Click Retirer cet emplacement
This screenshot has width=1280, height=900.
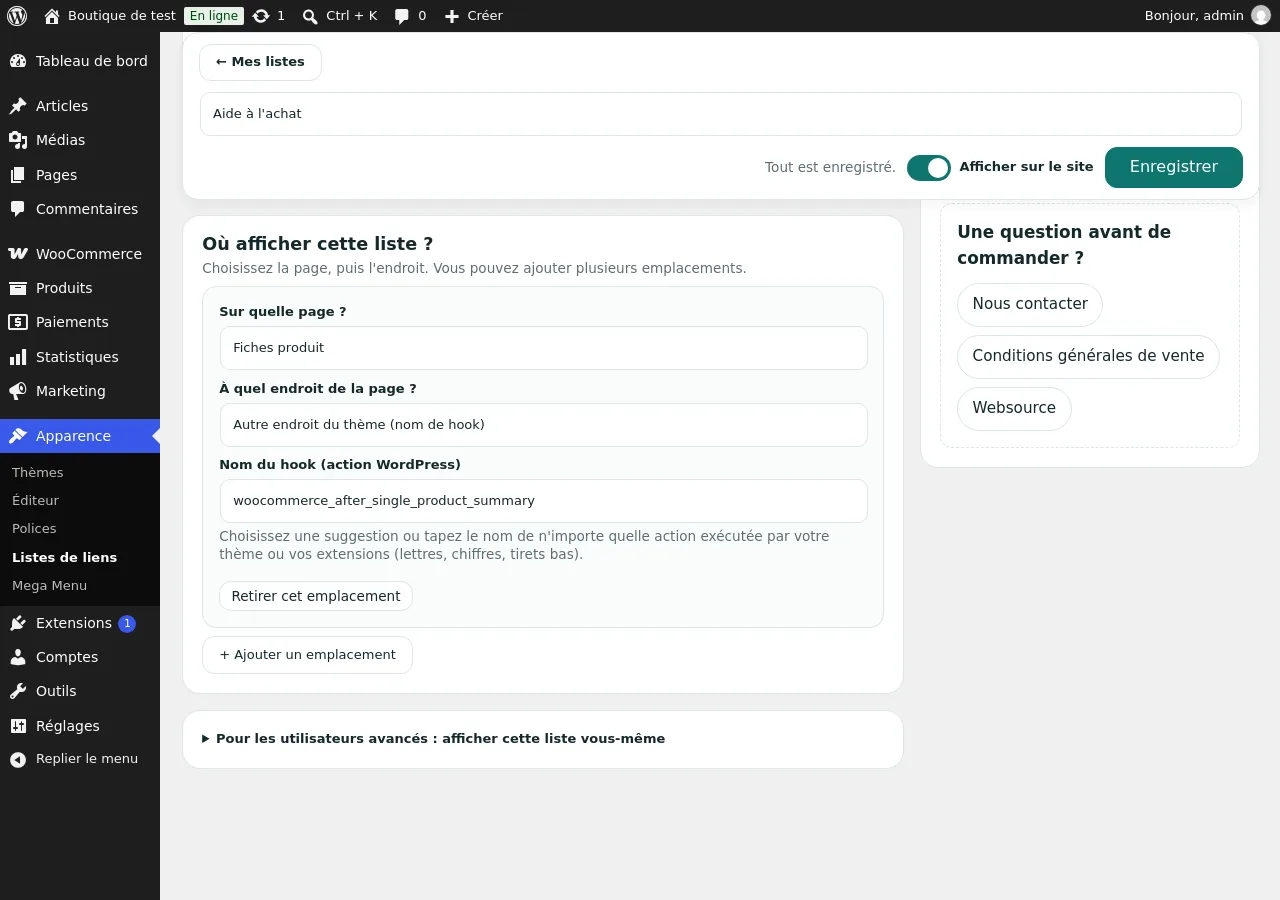pyautogui.click(x=316, y=596)
